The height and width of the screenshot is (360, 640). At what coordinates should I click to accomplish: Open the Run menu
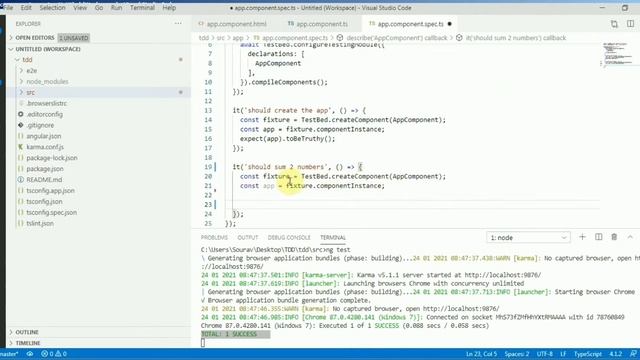tap(116, 8)
